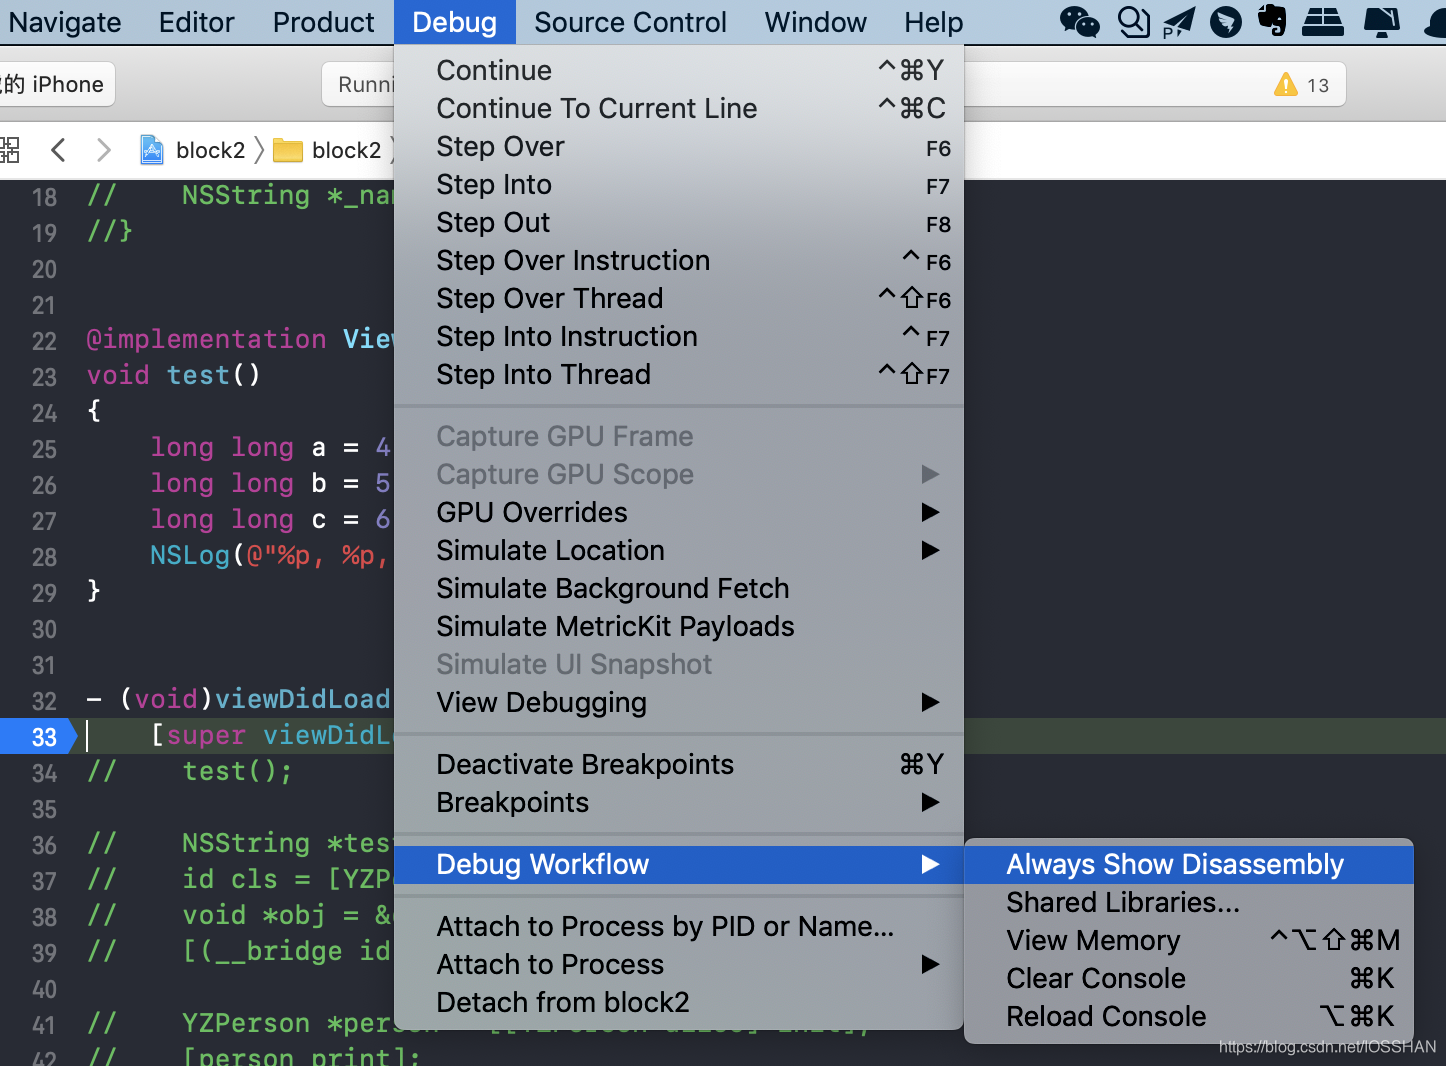Open Evernote elephant icon in menu bar
Viewport: 1446px width, 1066px height.
click(1272, 20)
